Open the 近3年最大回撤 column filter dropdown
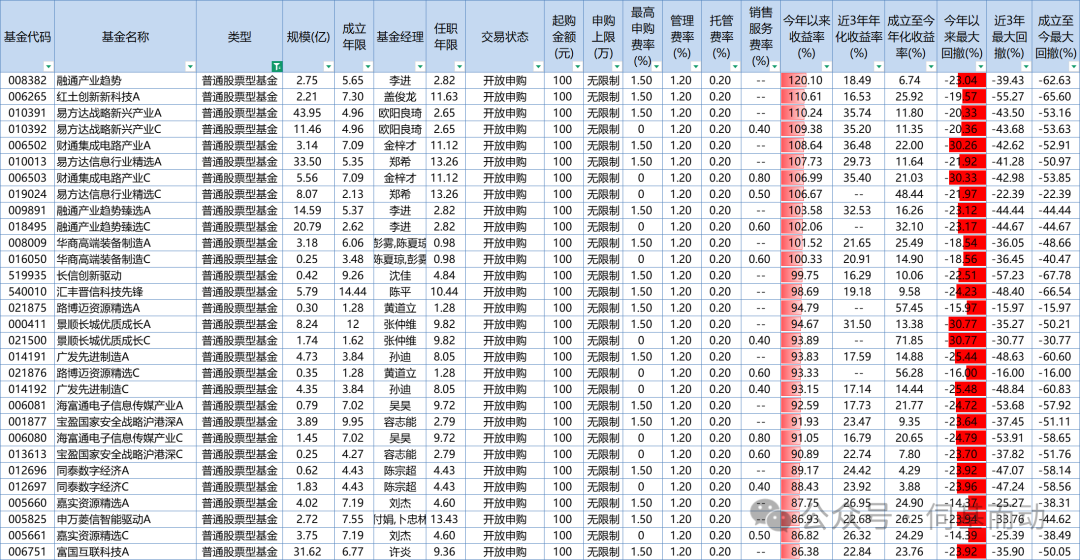Image resolution: width=1080 pixels, height=560 pixels. coord(1026,67)
